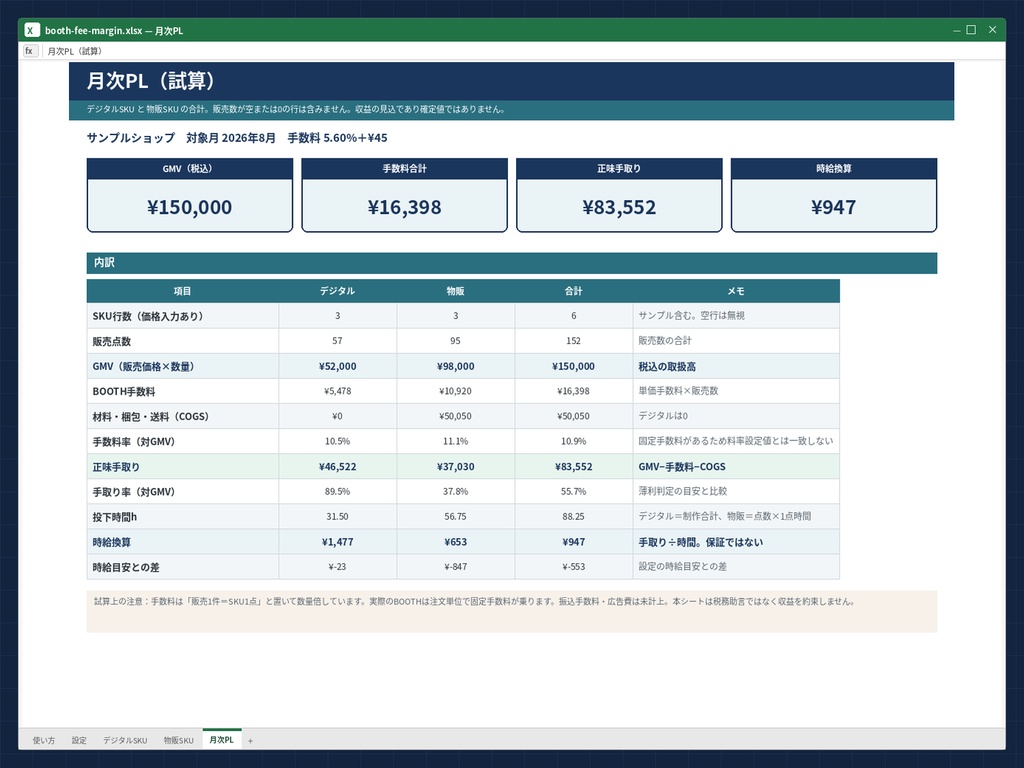
Task: Select the 月次PL sheet tab
Action: coord(221,740)
